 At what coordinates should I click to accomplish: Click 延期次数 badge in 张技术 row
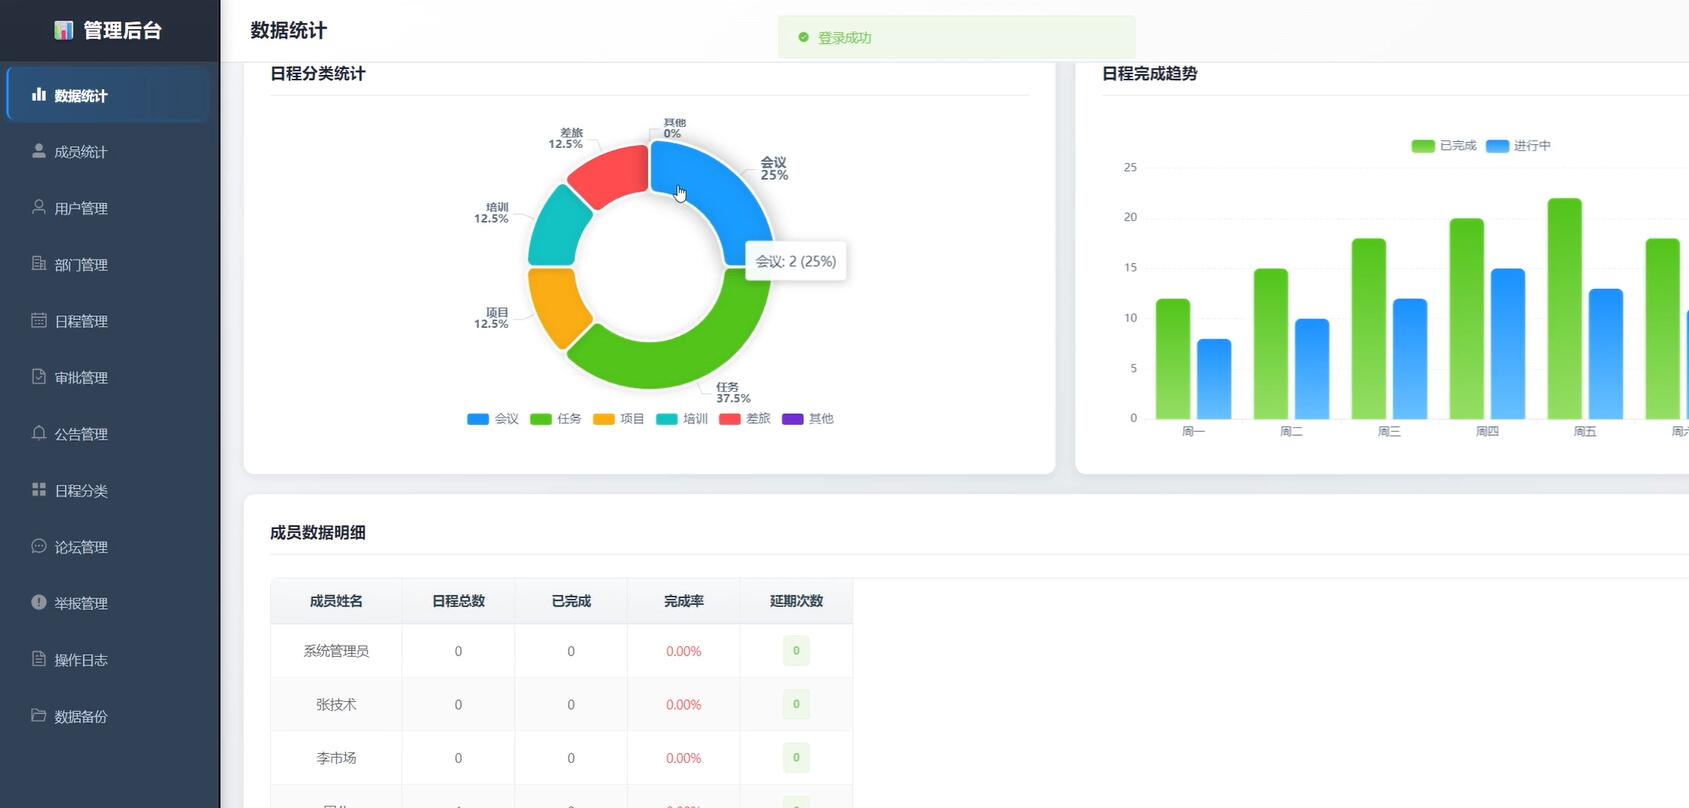(796, 704)
